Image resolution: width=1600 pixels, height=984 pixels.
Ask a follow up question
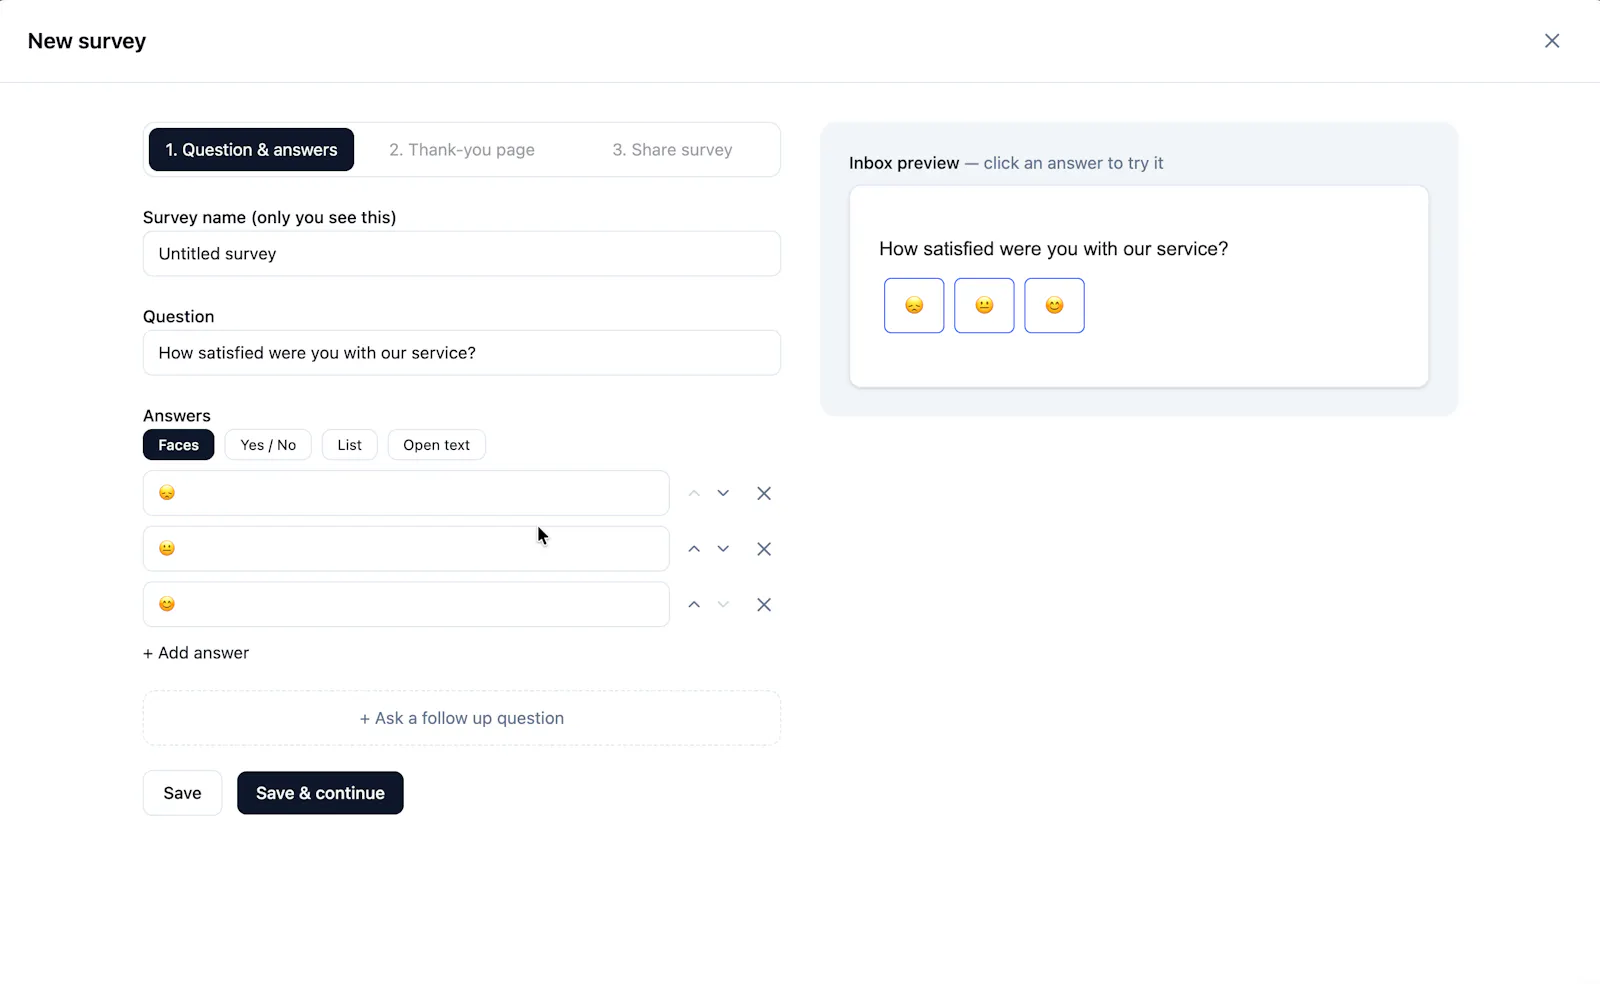pyautogui.click(x=462, y=718)
